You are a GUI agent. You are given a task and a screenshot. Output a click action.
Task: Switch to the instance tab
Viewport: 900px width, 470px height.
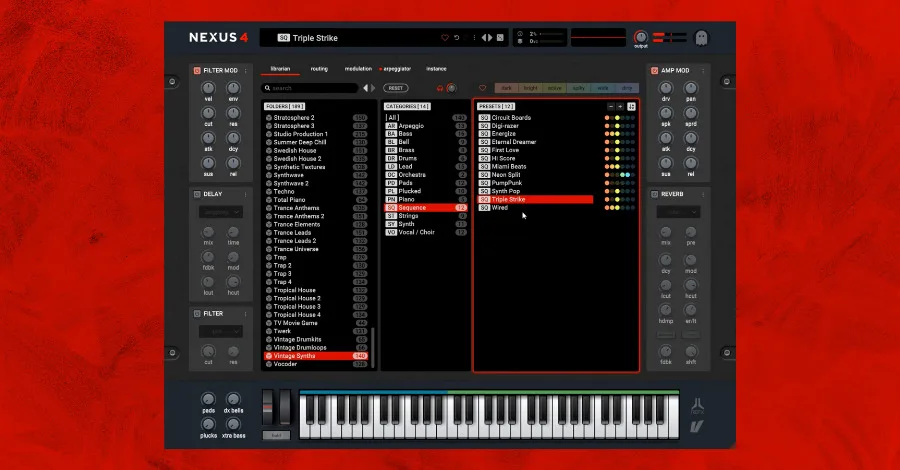coord(436,69)
